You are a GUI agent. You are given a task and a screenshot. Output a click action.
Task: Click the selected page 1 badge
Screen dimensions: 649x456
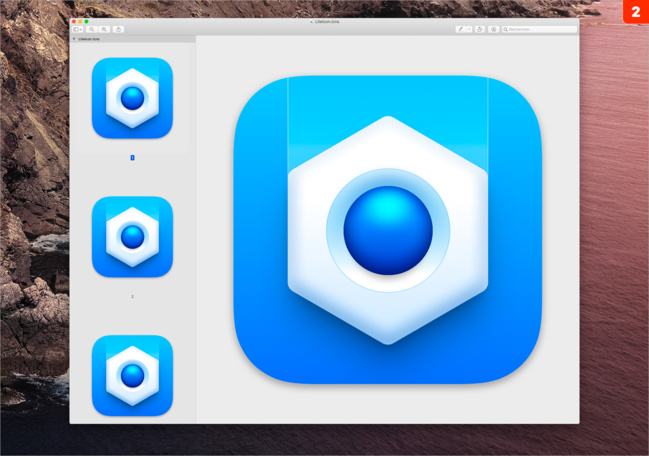[132, 158]
